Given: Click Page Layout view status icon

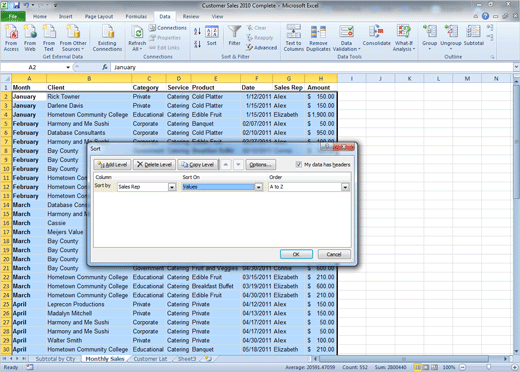Looking at the screenshot, I should pos(426,367).
